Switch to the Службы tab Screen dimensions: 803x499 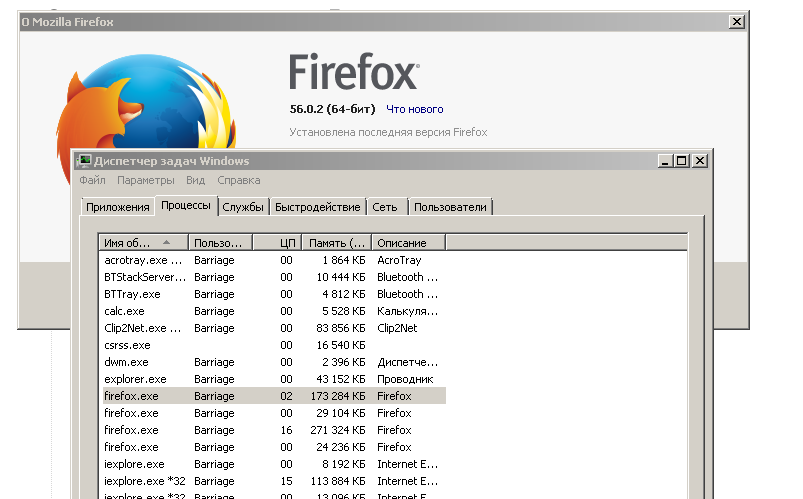pos(243,207)
